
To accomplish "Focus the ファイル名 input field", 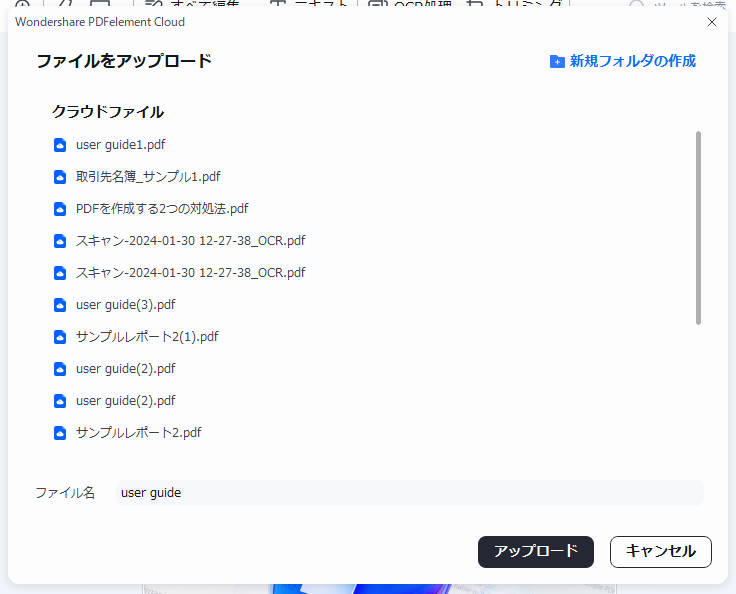I will coord(409,493).
